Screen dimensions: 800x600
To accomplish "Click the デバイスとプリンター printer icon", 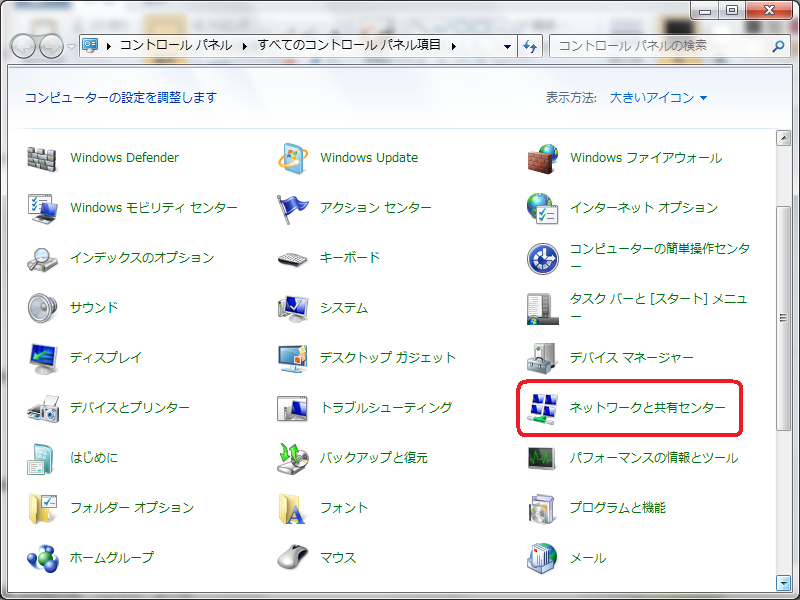I will point(43,408).
